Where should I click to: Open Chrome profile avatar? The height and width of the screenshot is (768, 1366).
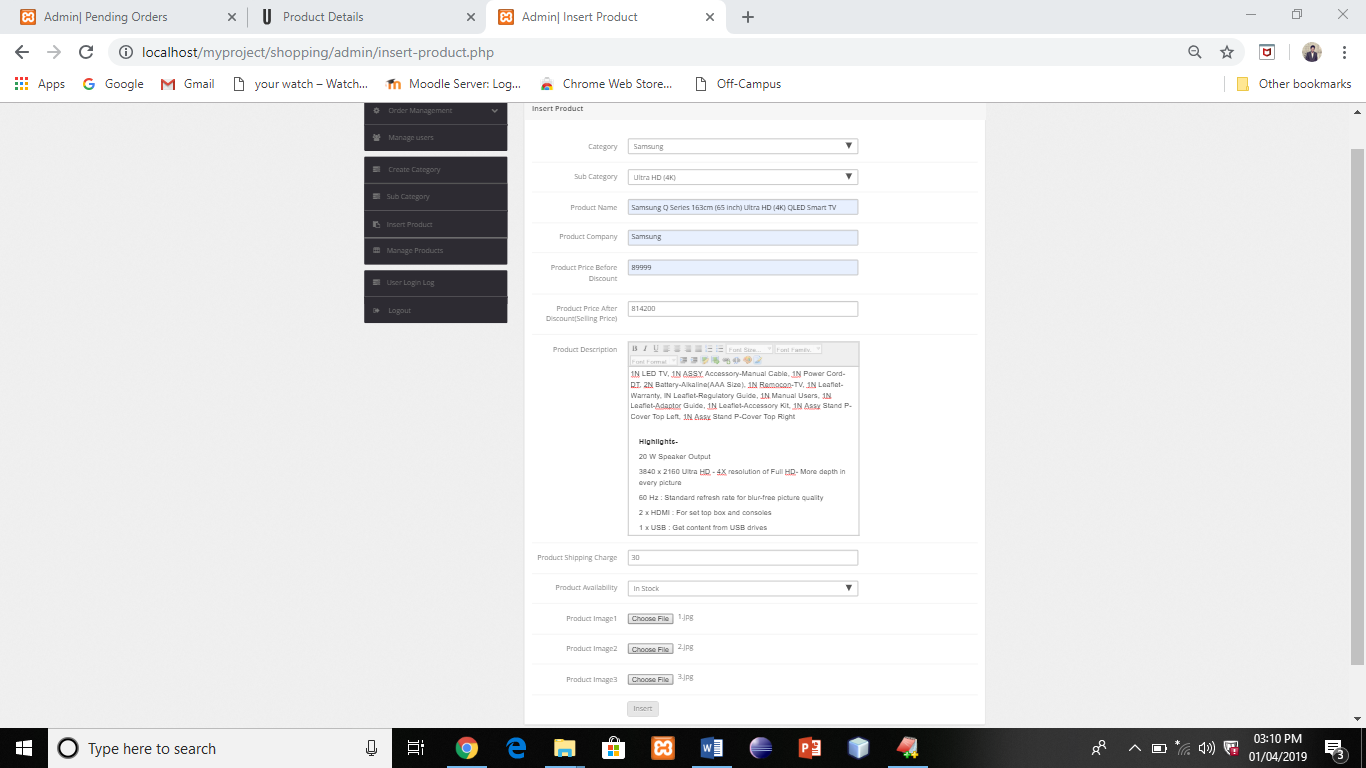coord(1312,52)
